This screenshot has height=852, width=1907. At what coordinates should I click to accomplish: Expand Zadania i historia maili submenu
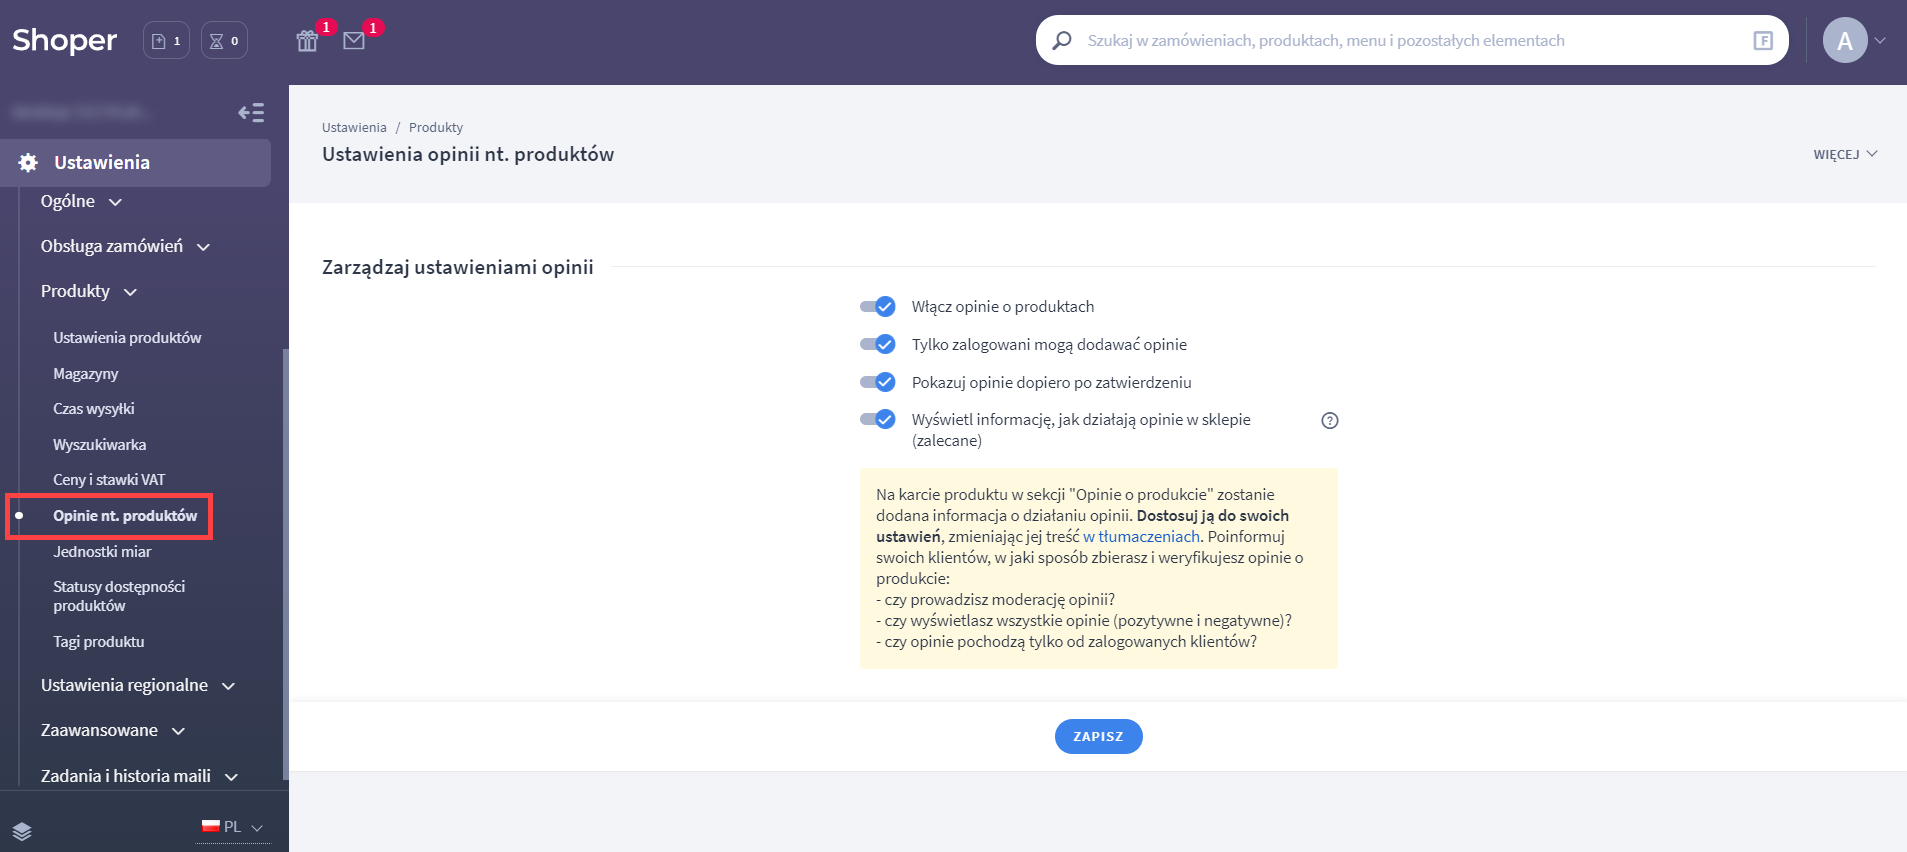[x=139, y=776]
